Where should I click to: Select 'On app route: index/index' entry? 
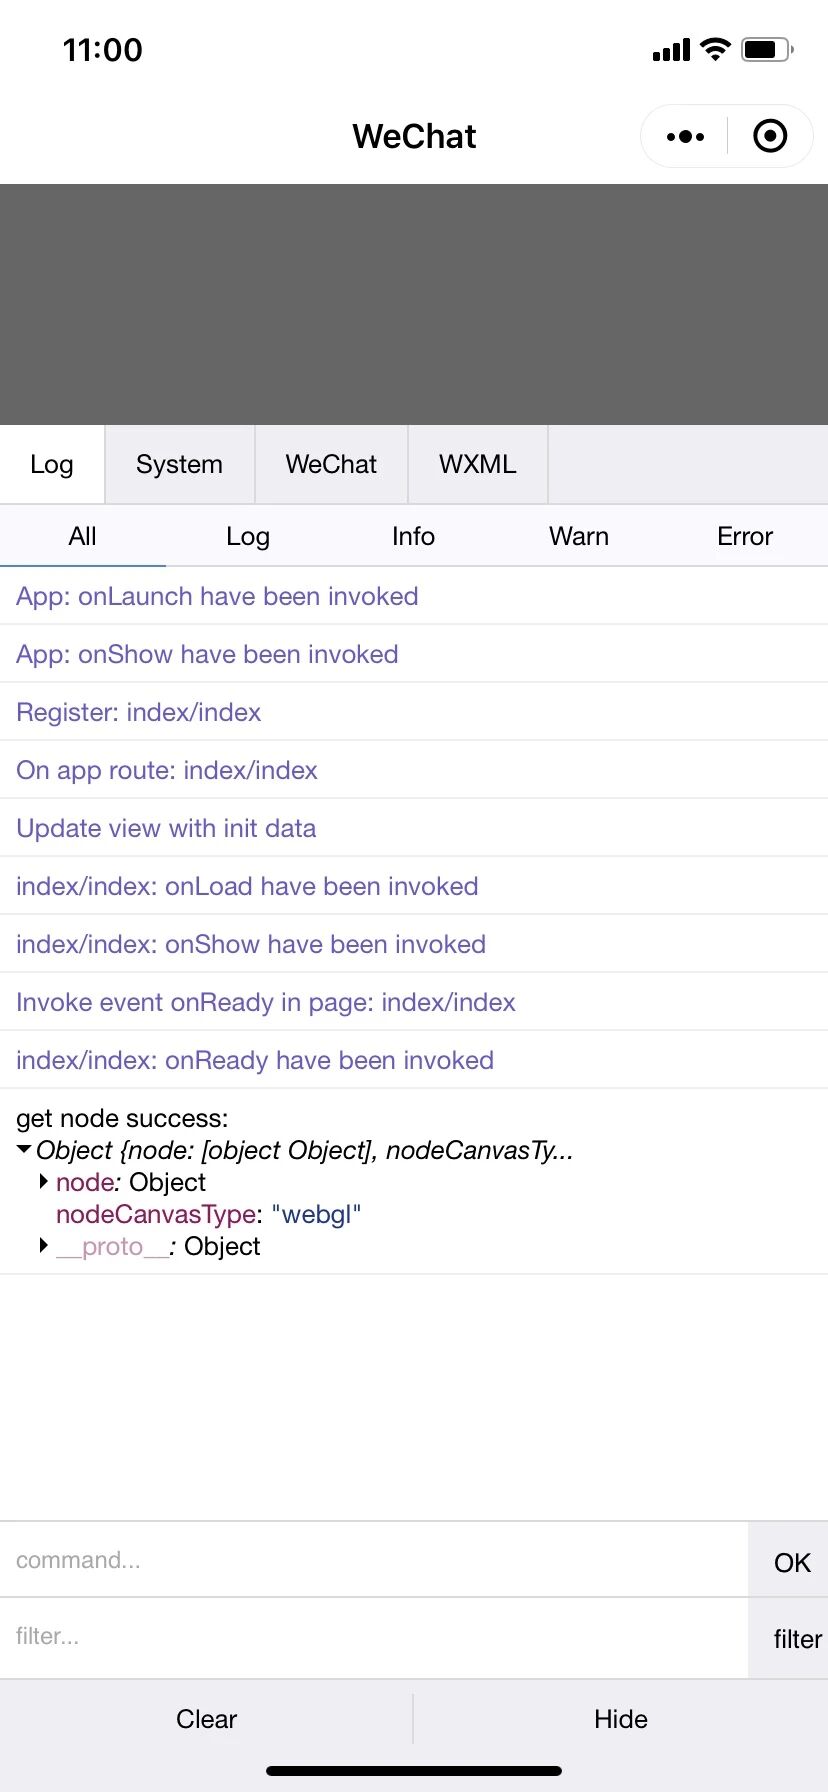point(414,770)
